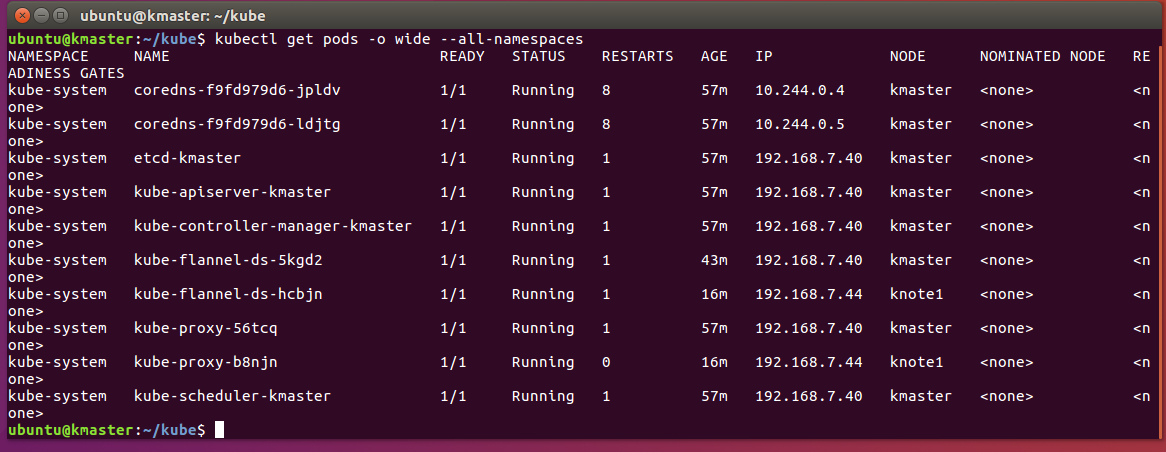The image size is (1166, 452).
Task: Click the kube-proxy-b8njn pod name
Action: [205, 362]
